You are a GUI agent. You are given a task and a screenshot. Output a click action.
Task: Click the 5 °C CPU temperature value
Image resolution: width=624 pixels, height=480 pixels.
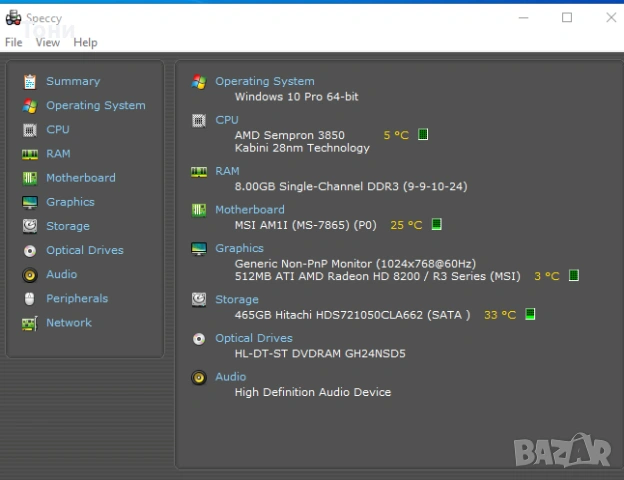coord(396,135)
